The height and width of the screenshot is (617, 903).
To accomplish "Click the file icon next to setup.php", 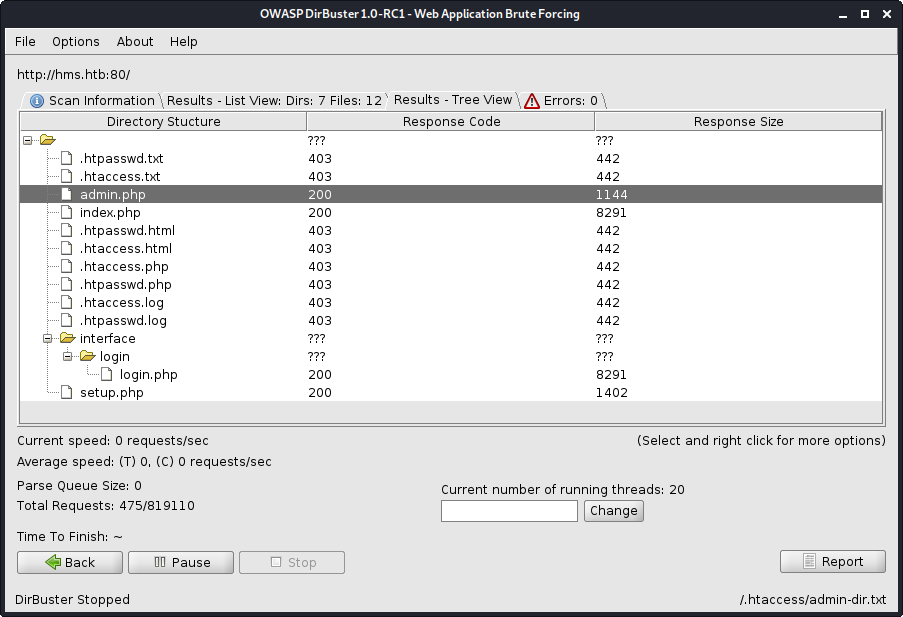I will coord(67,392).
